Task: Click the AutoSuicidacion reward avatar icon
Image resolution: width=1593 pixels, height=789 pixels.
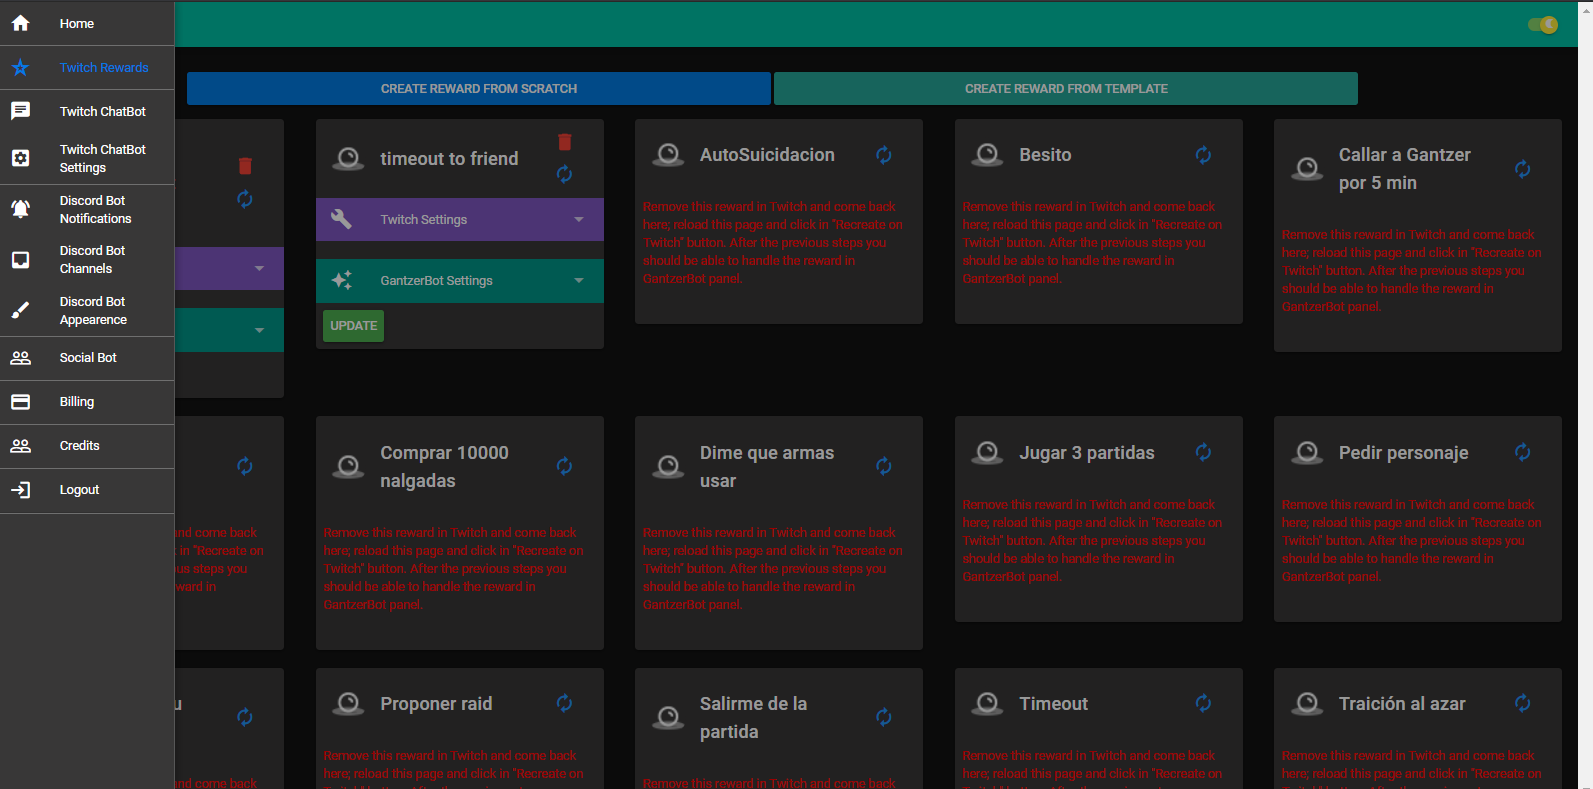Action: tap(668, 155)
